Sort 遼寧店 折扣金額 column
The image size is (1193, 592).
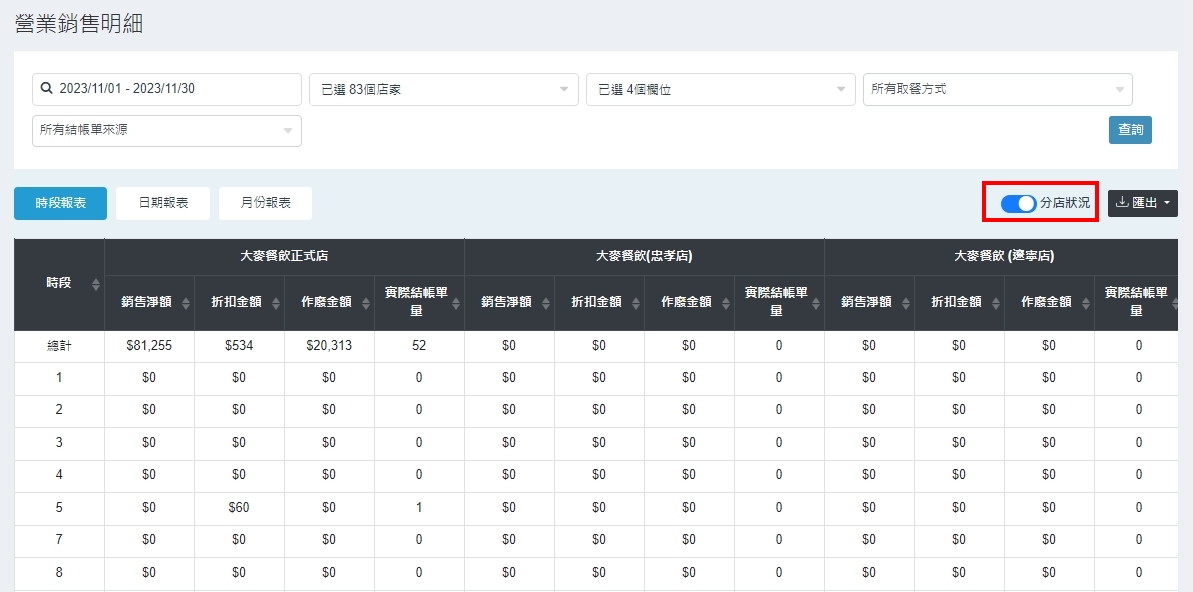click(x=996, y=303)
